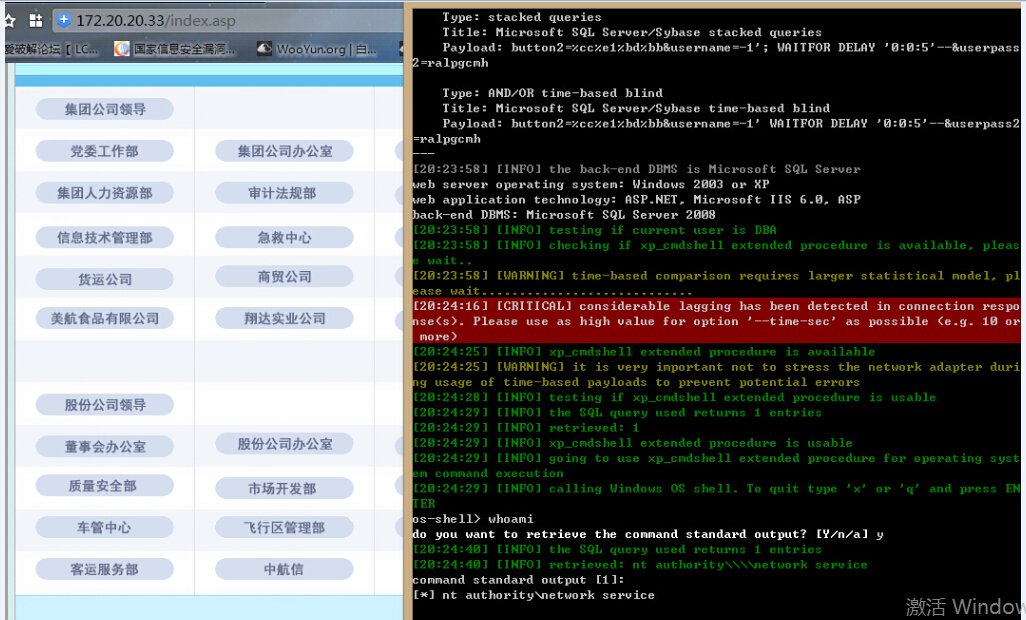Screen dimensions: 1026x620
Task: Click the red CRITICAL lagging warning in terminal
Action: click(x=716, y=321)
